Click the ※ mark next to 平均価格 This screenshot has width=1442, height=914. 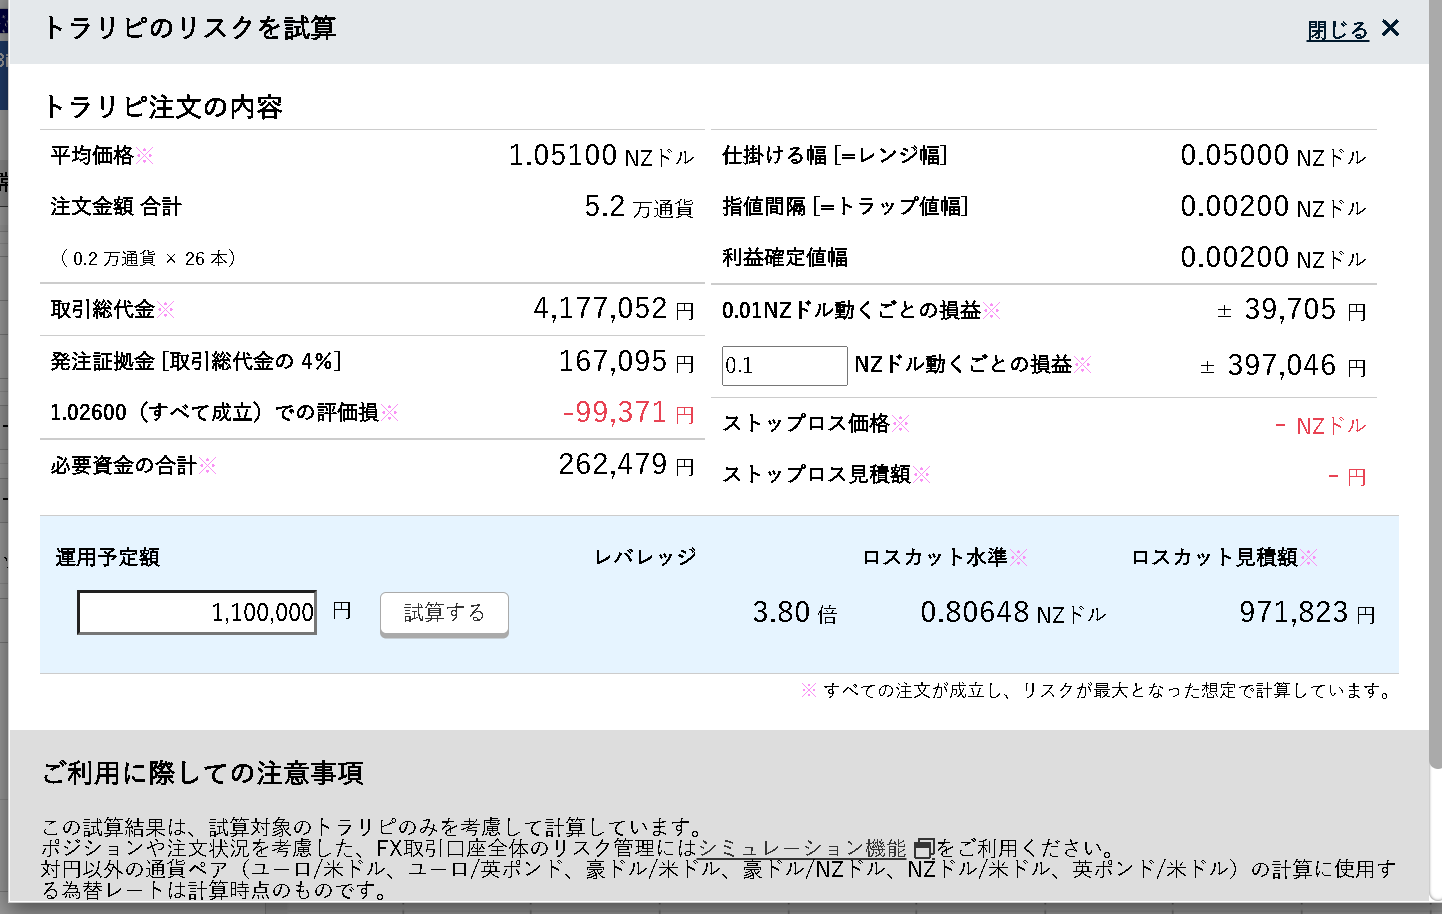pos(145,156)
